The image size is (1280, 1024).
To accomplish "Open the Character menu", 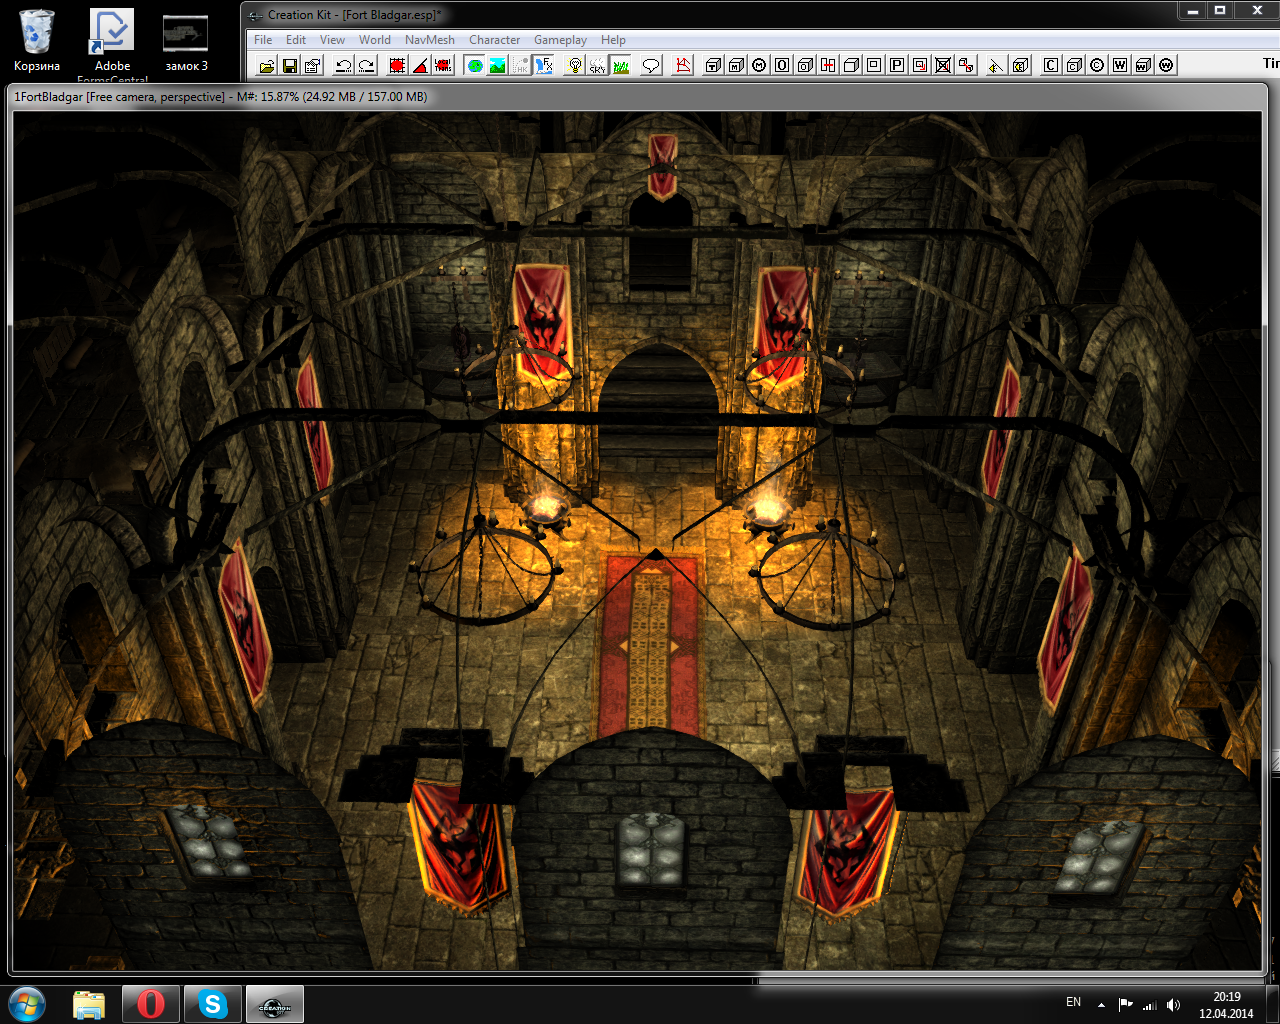I will click(x=495, y=40).
